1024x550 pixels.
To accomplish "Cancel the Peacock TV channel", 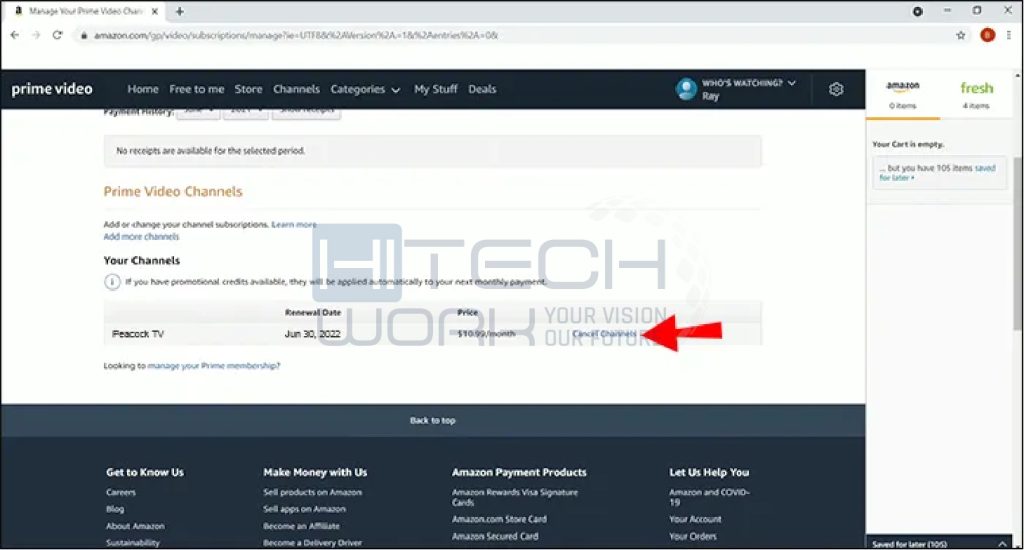I will tap(604, 334).
